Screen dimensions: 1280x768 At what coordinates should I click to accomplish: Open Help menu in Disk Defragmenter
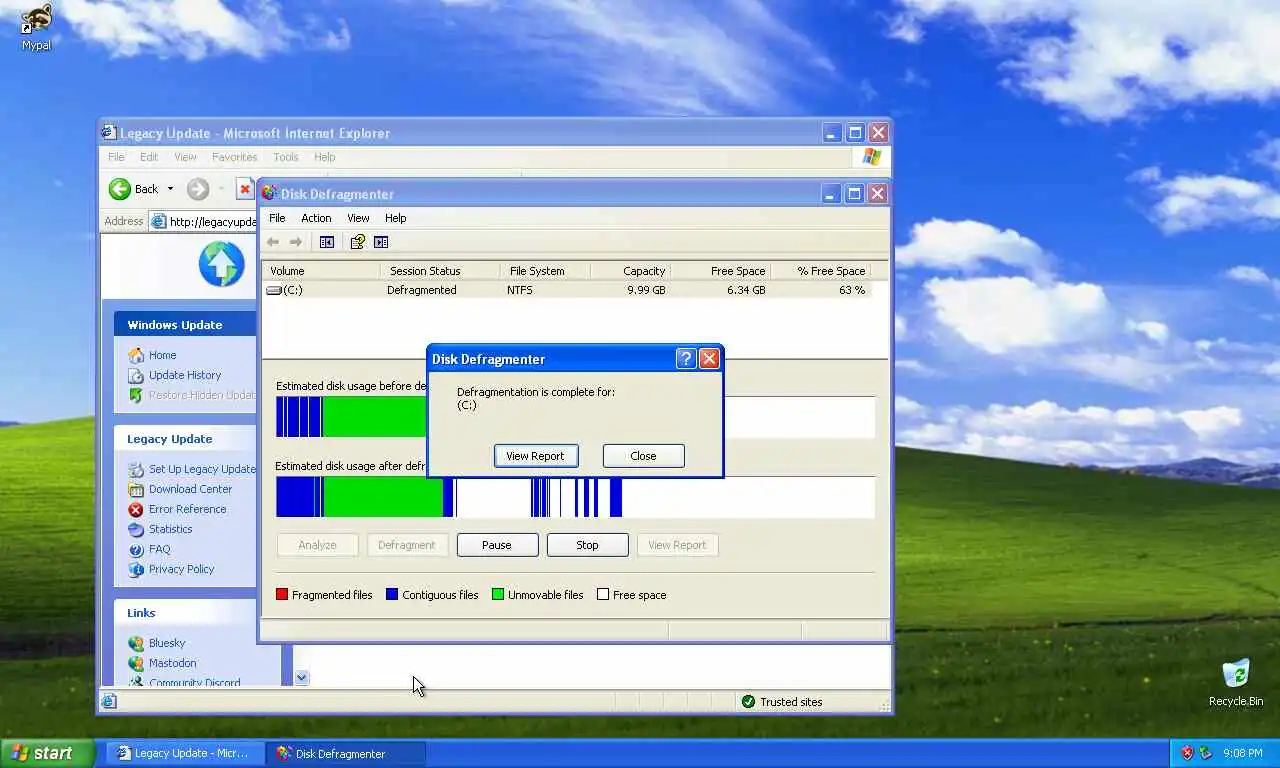point(396,218)
